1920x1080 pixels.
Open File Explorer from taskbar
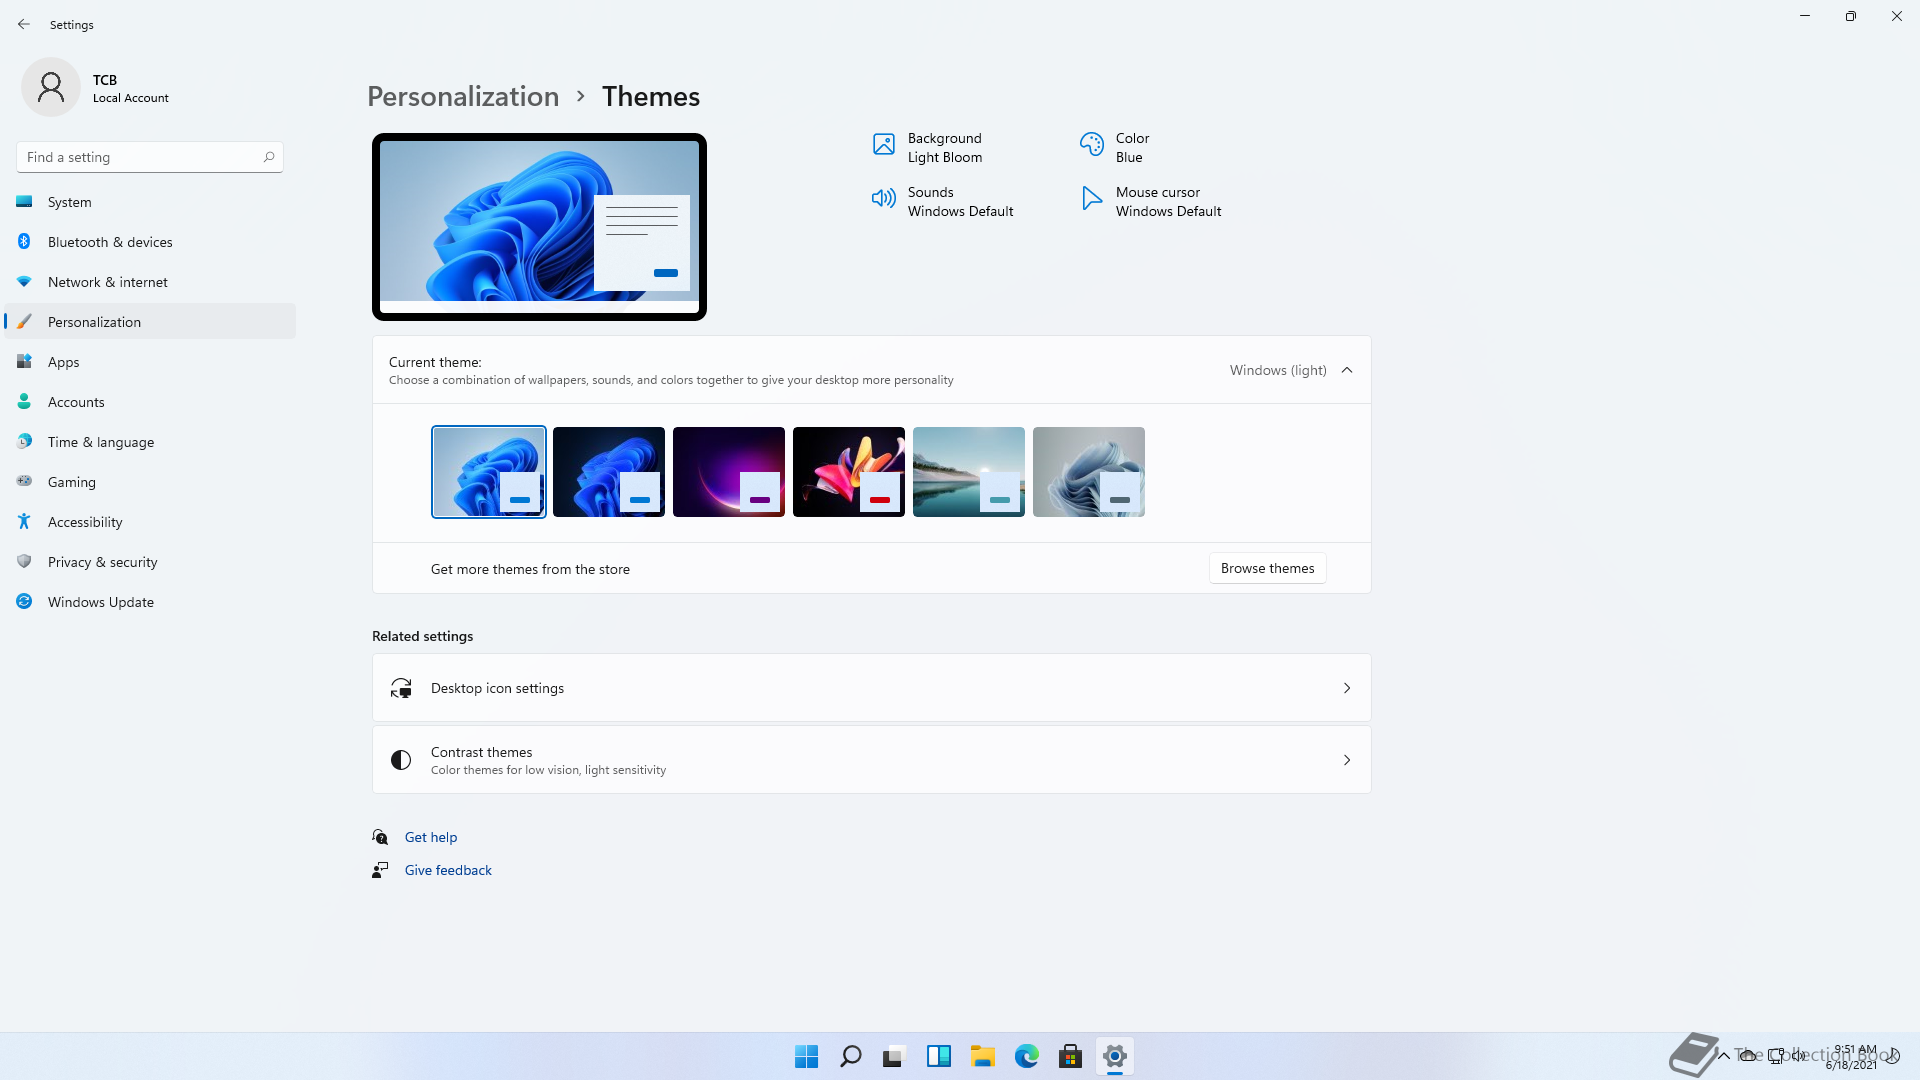coord(983,1056)
